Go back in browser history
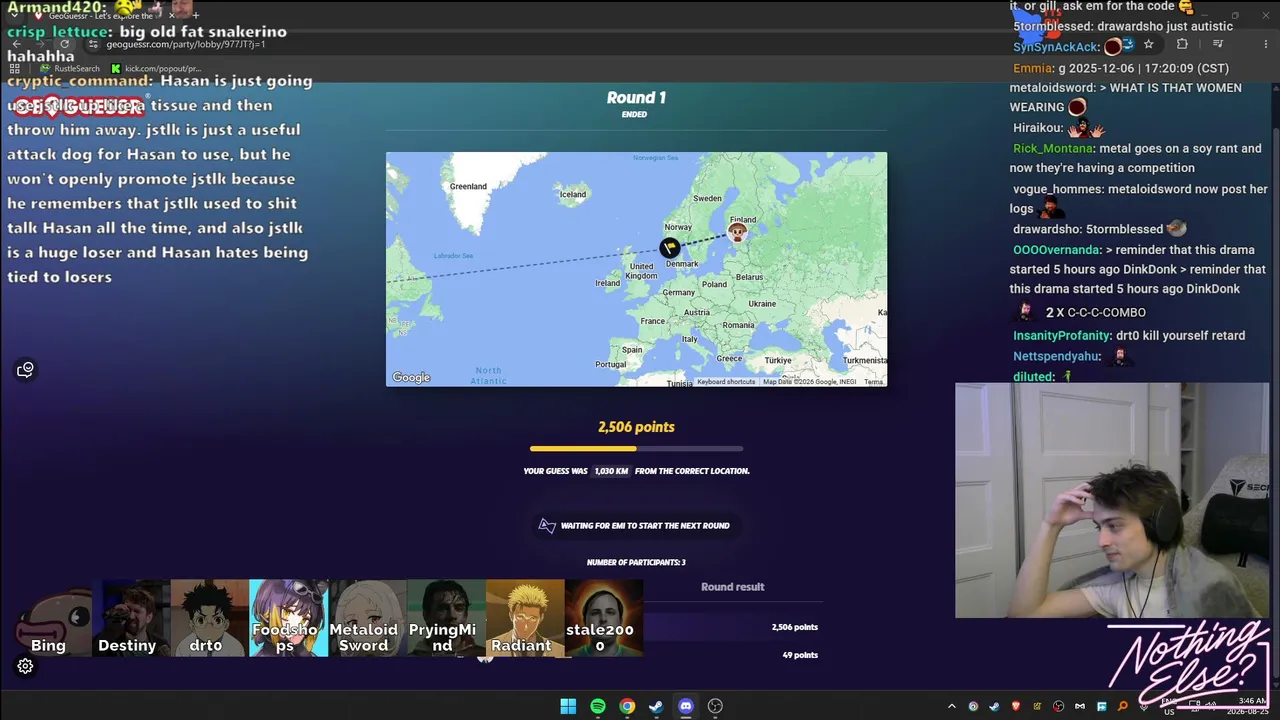The height and width of the screenshot is (720, 1280). (x=16, y=44)
